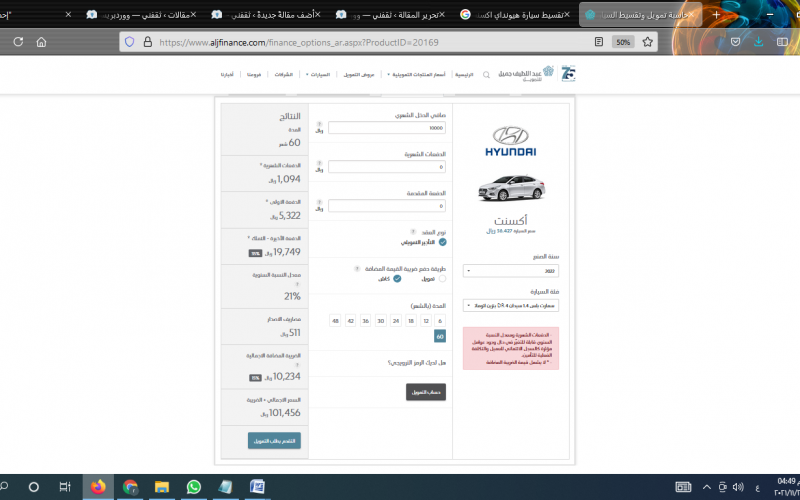Open the finance offers nav item
Viewport: 800px width, 500px height.
pos(359,74)
